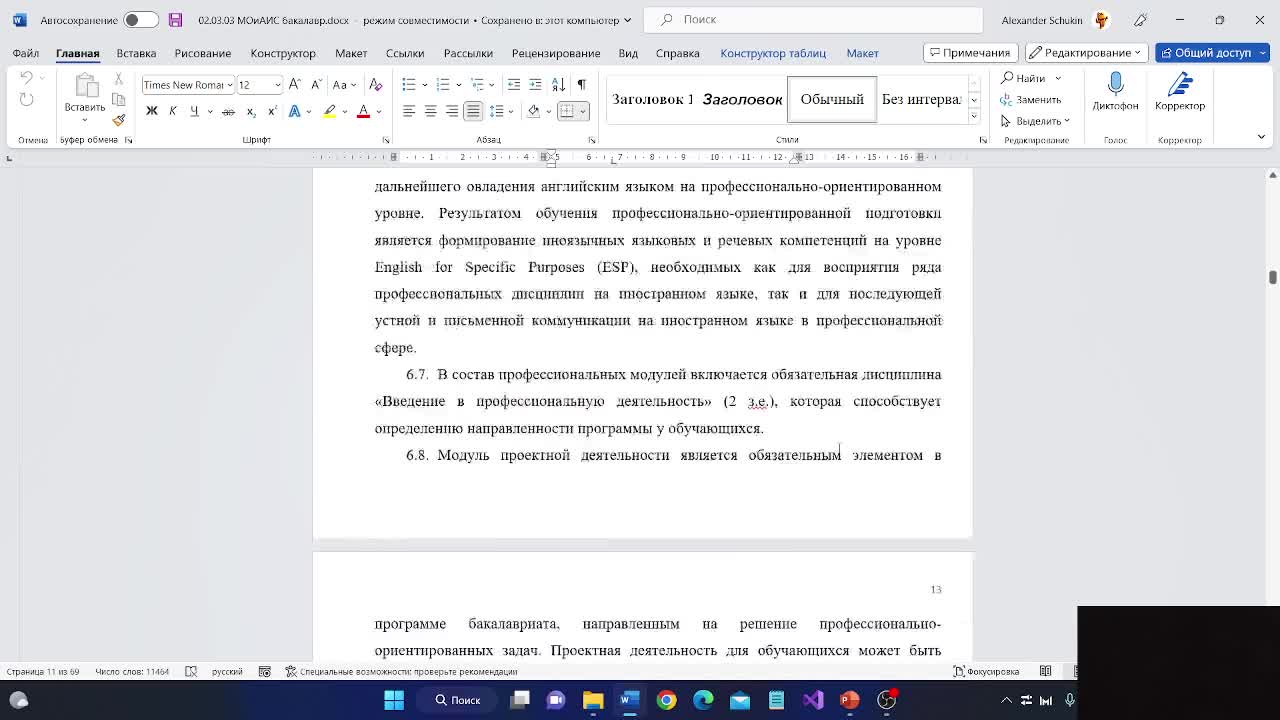Decrease paragraph indent
The width and height of the screenshot is (1280, 720).
pyautogui.click(x=514, y=85)
